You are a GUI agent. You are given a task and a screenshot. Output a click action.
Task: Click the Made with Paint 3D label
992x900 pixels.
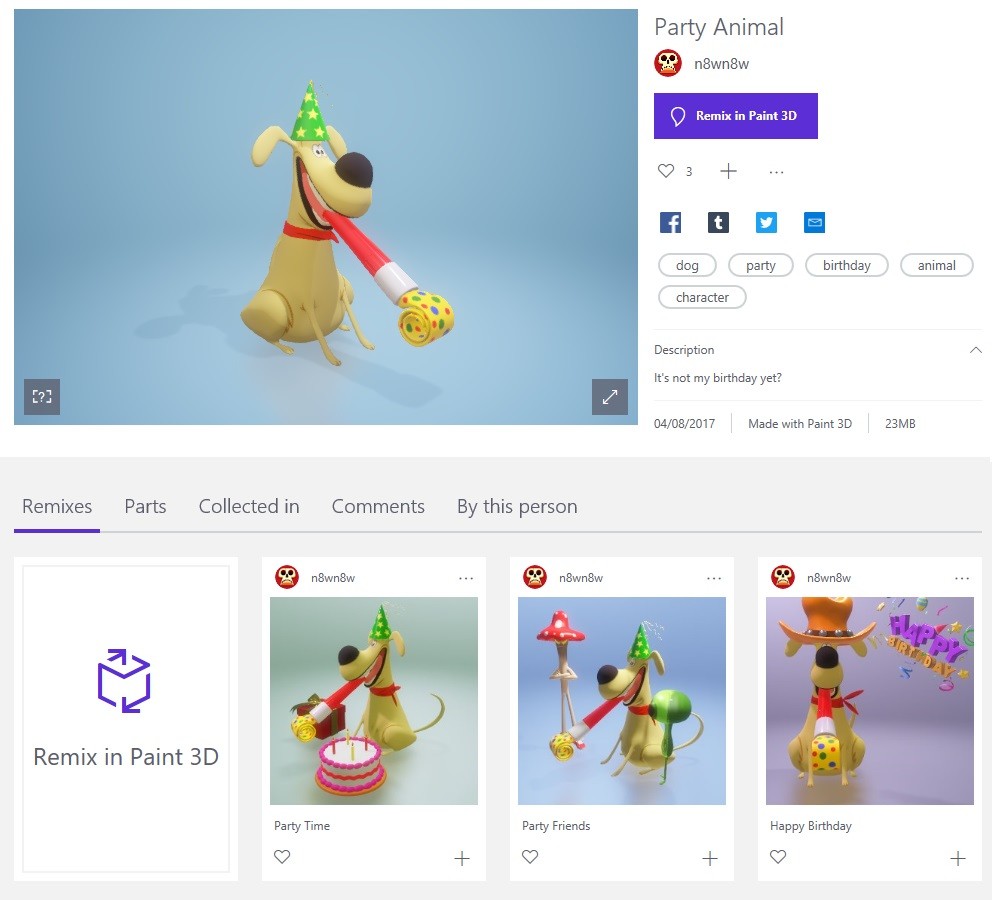(x=800, y=424)
